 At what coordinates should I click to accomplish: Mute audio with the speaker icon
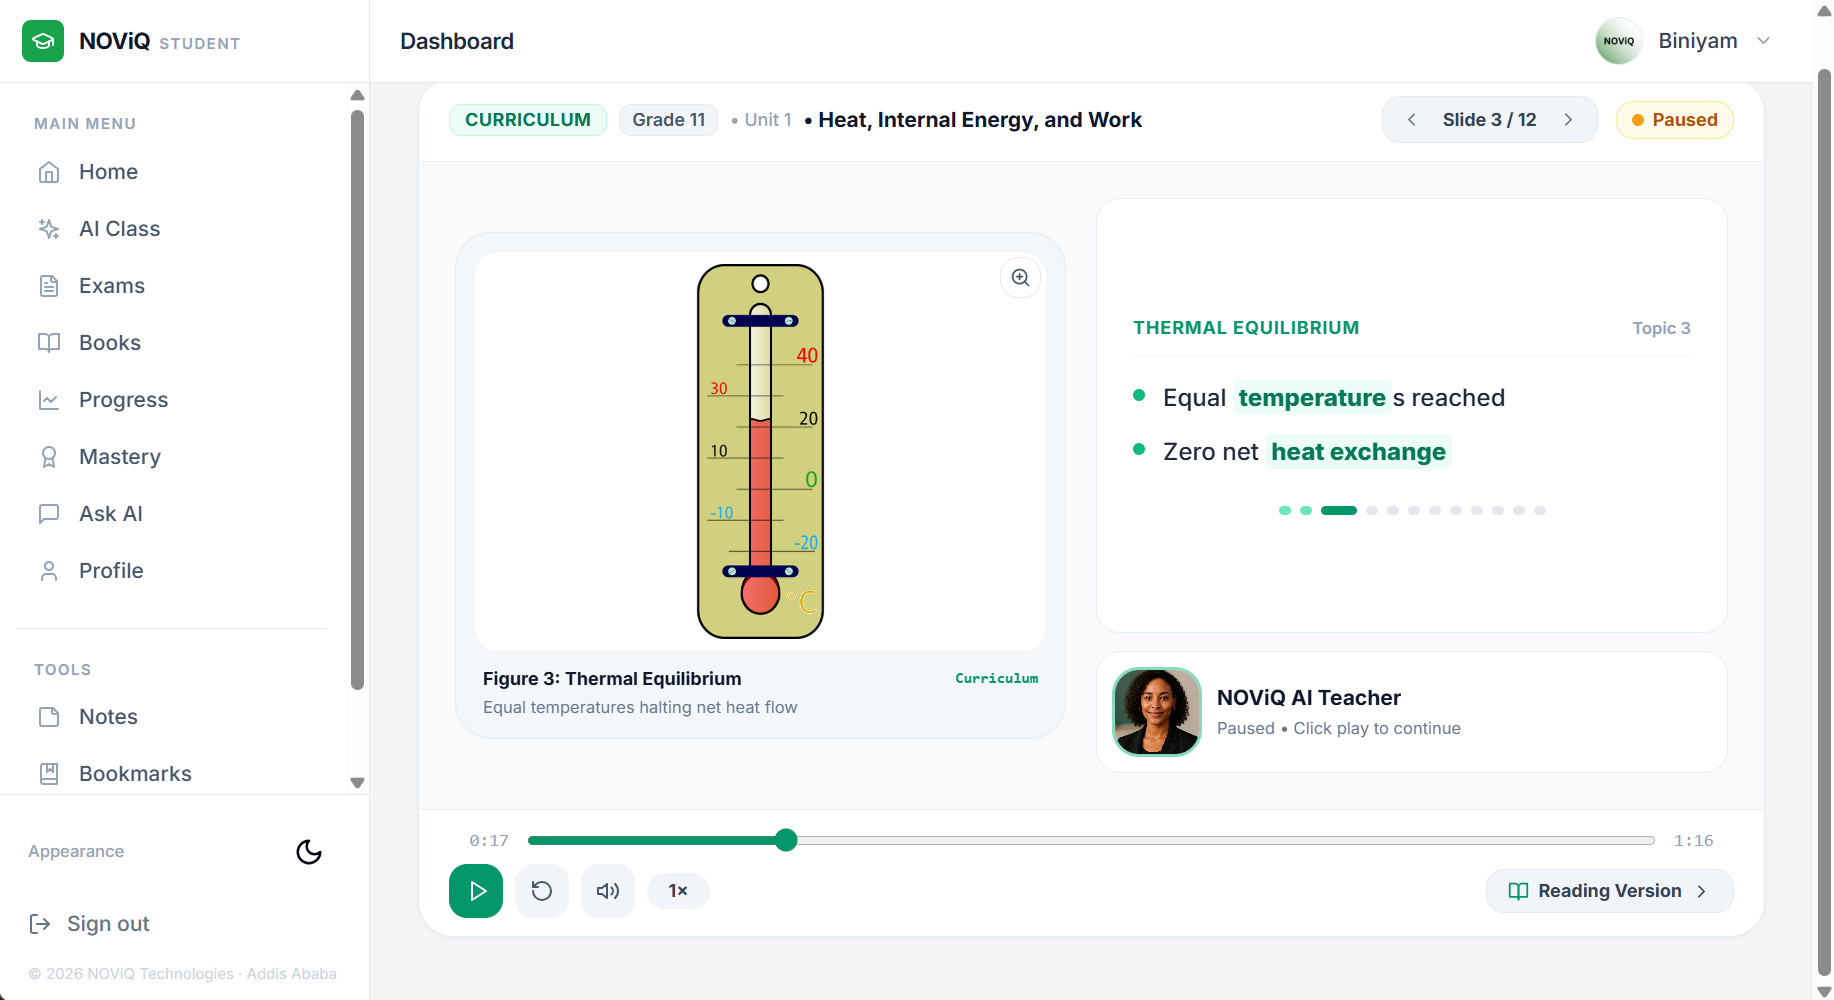608,891
